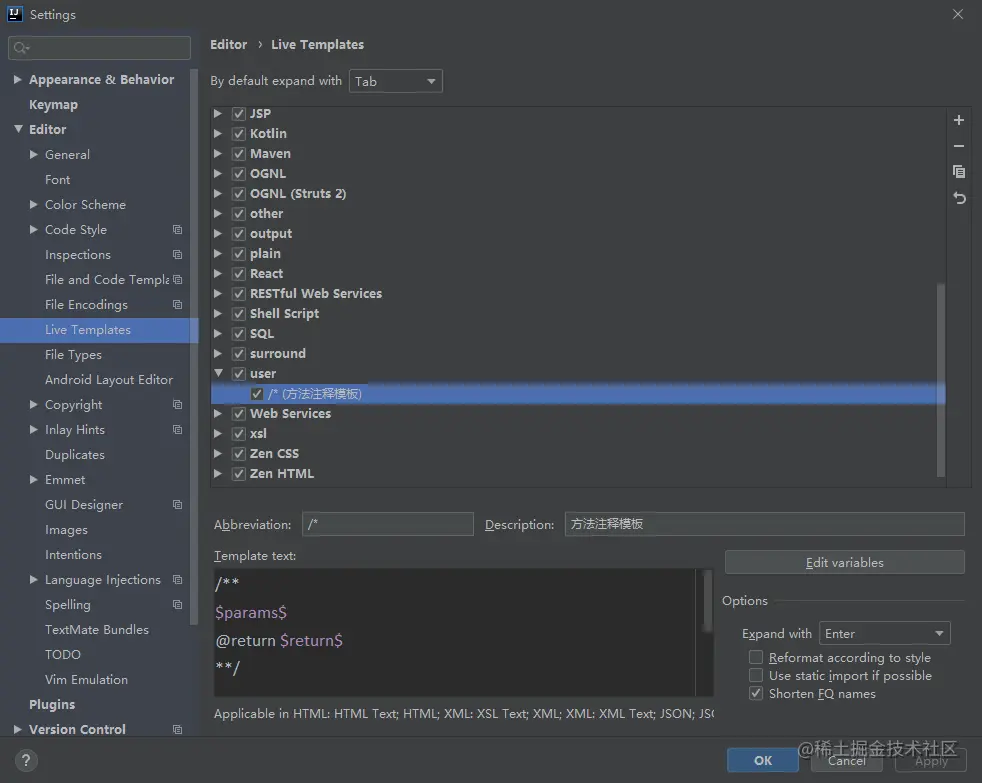This screenshot has width=982, height=783.
Task: Open the Edit variables dialog
Action: pyautogui.click(x=844, y=563)
